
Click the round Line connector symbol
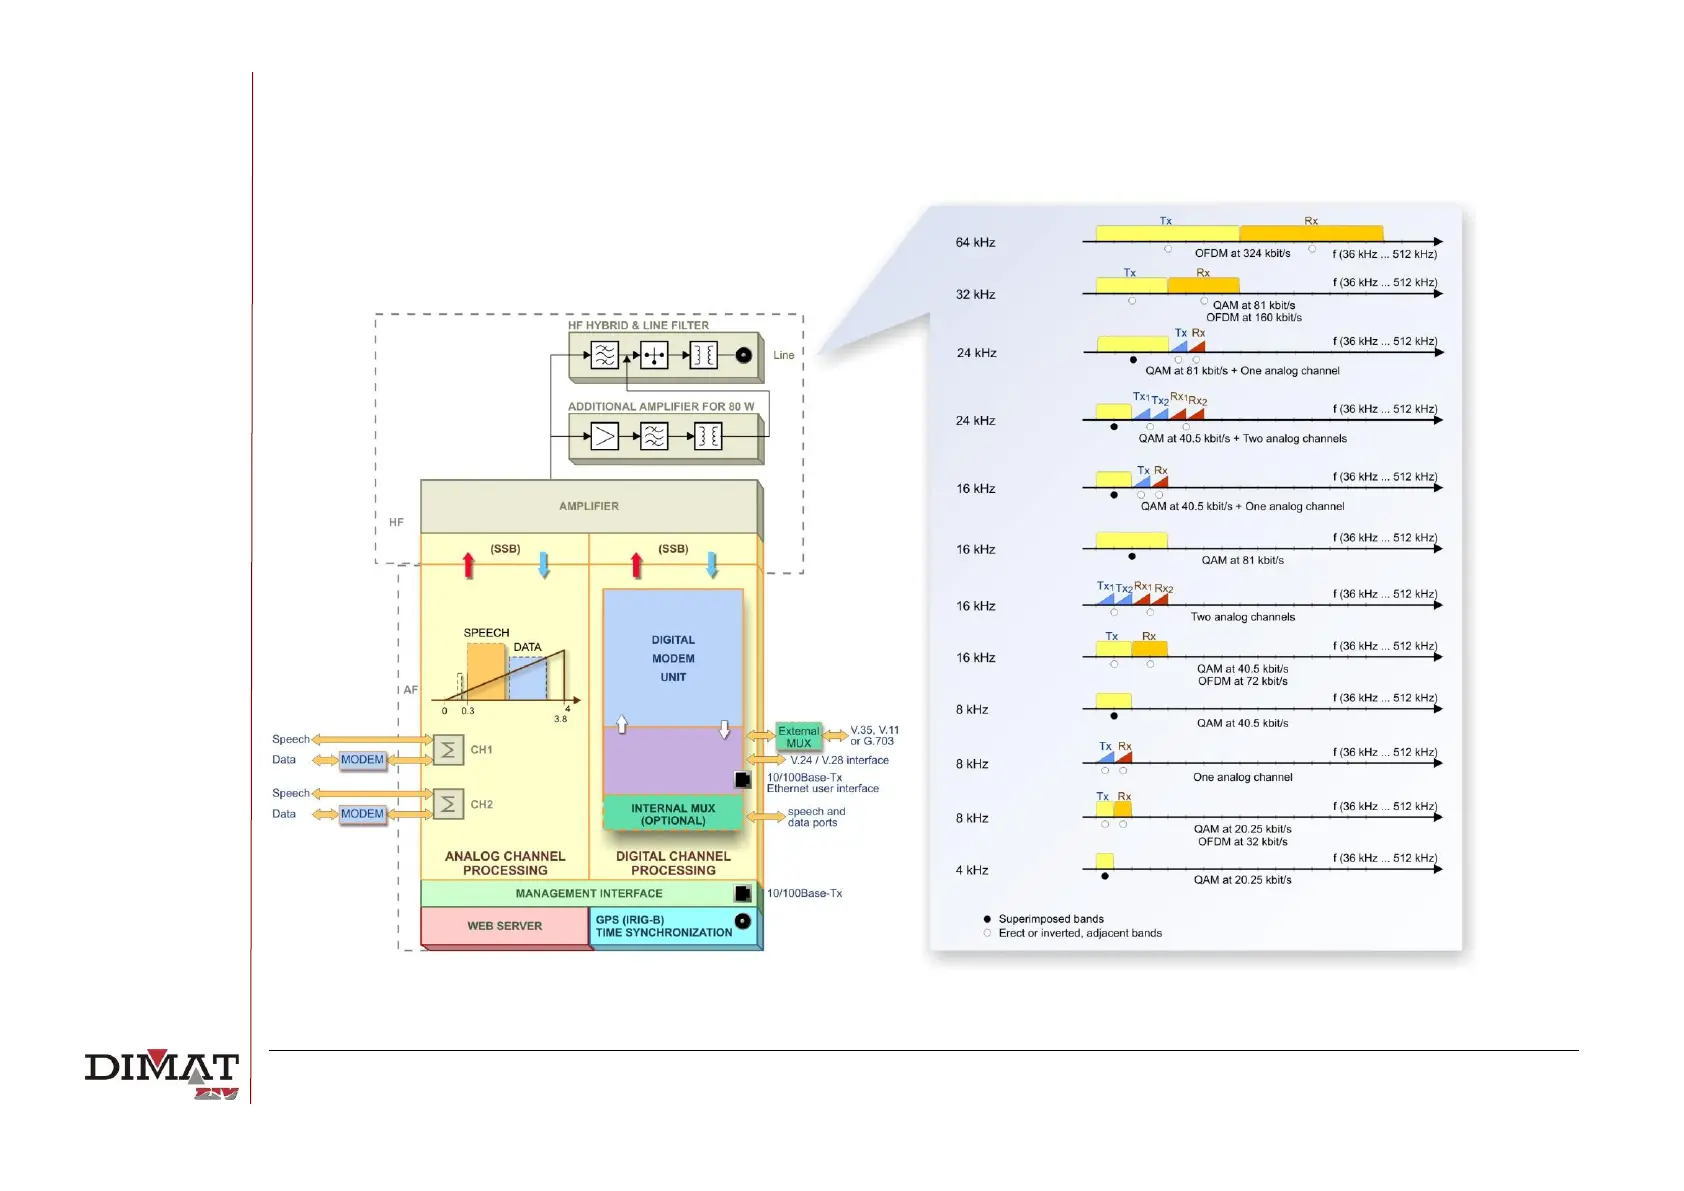(x=744, y=355)
